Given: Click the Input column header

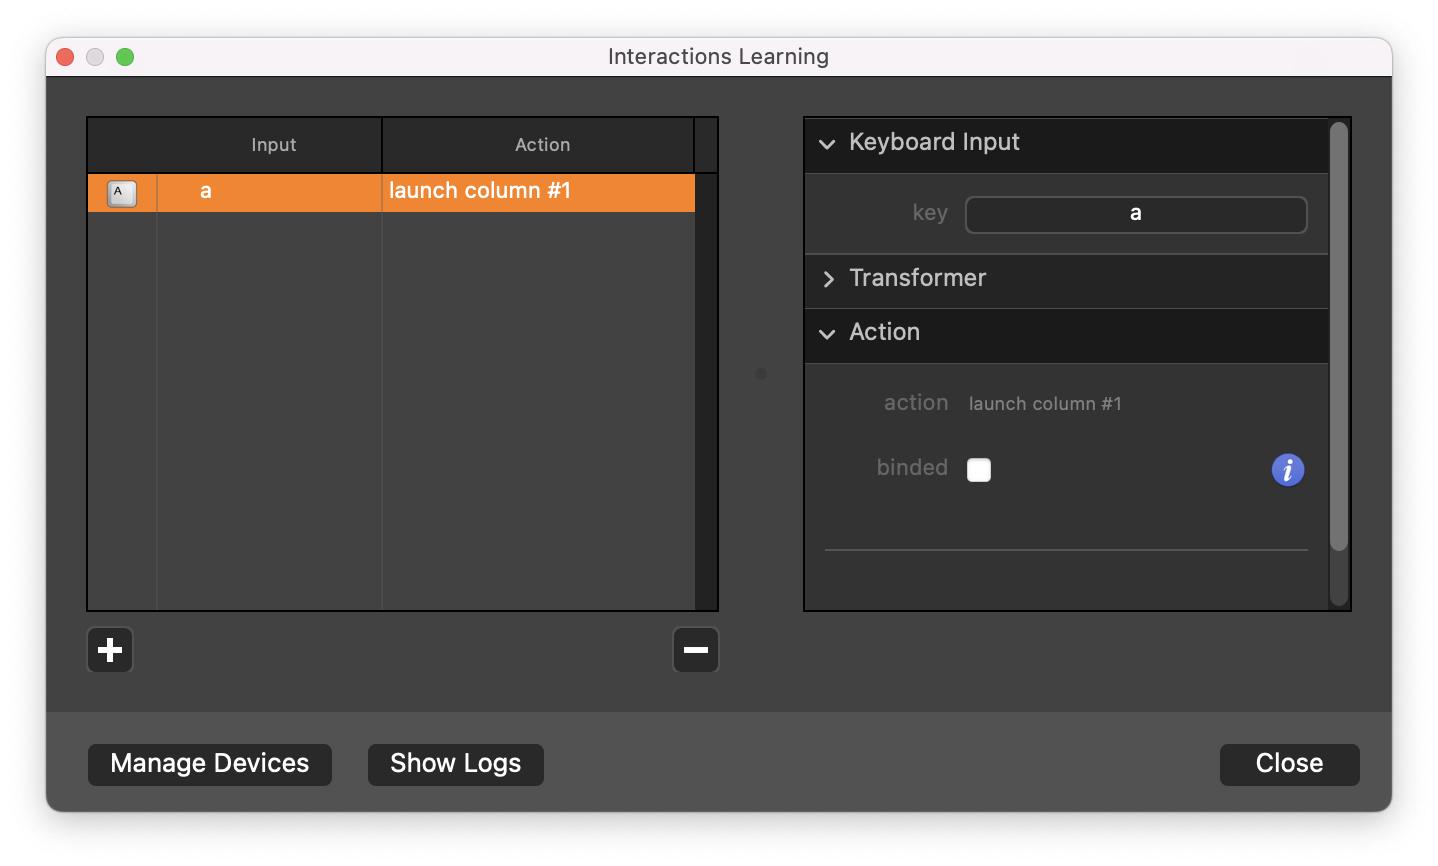Looking at the screenshot, I should point(273,145).
